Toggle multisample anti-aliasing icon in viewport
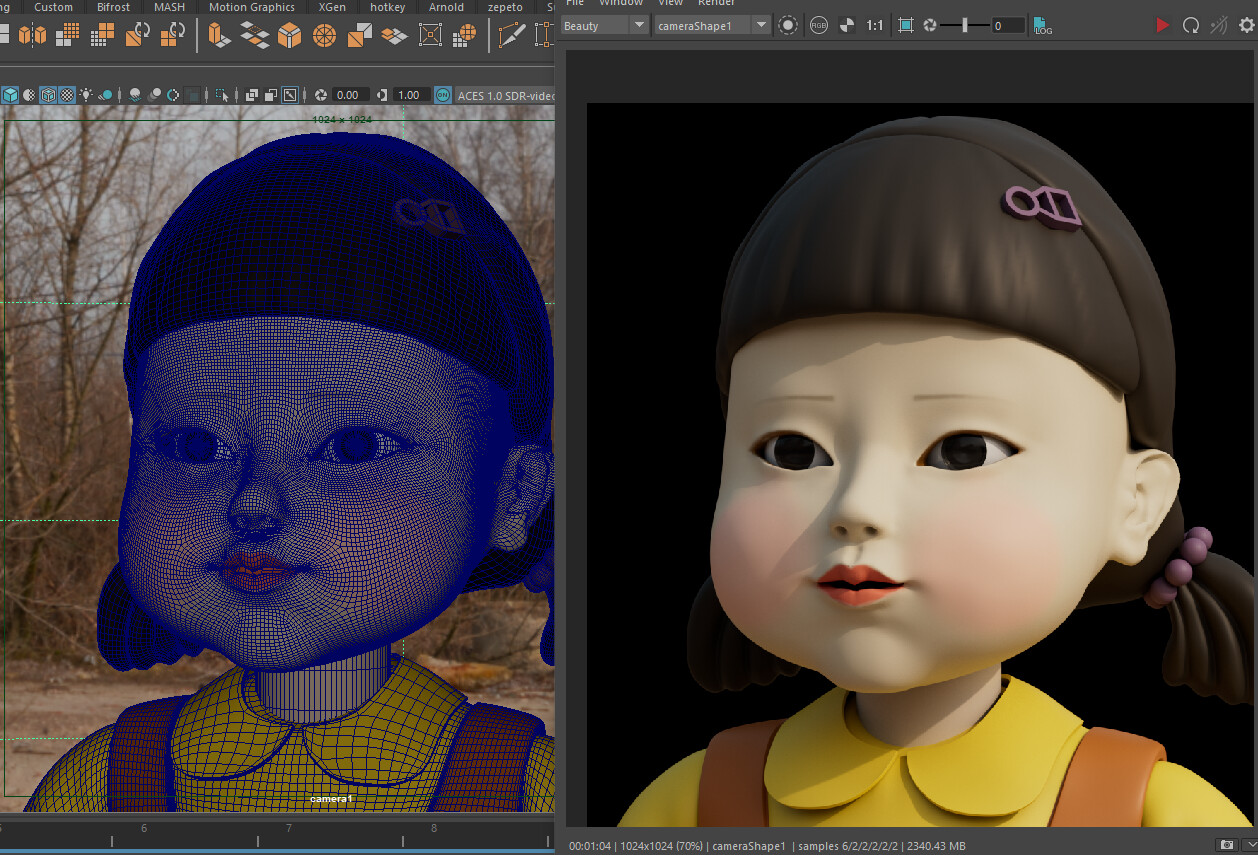The image size is (1258, 855). (174, 95)
